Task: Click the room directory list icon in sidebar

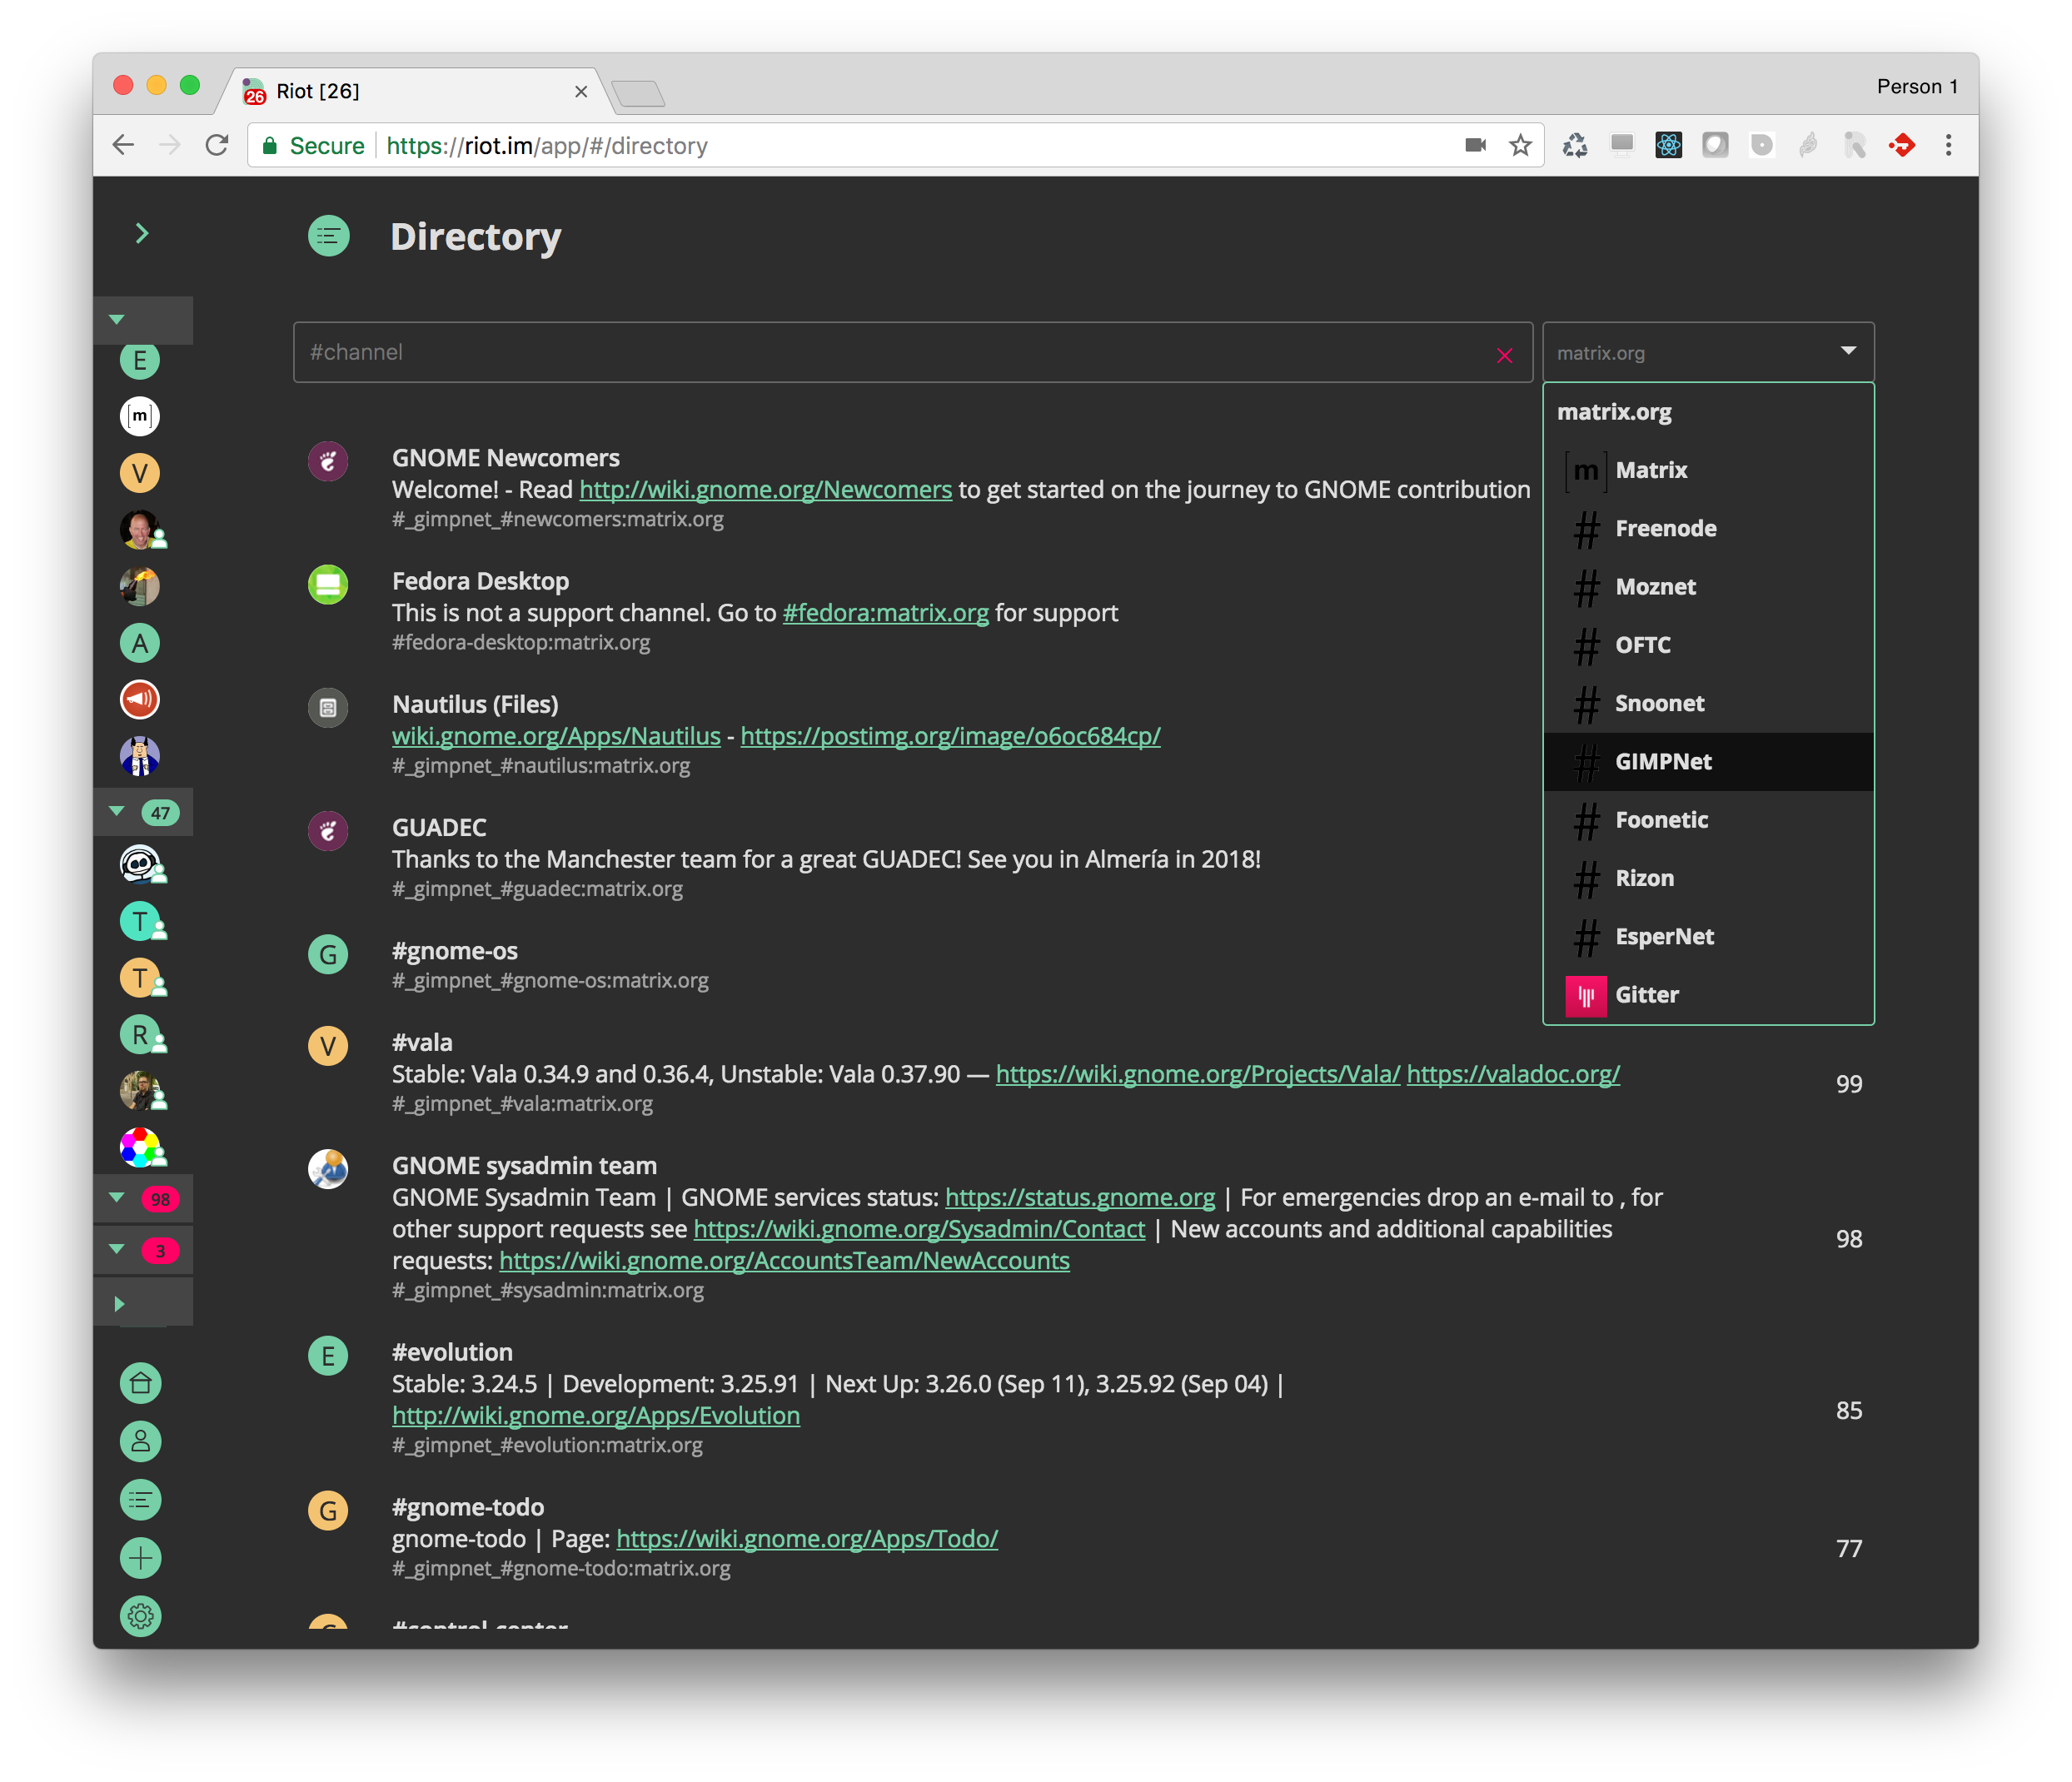Action: click(140, 1500)
